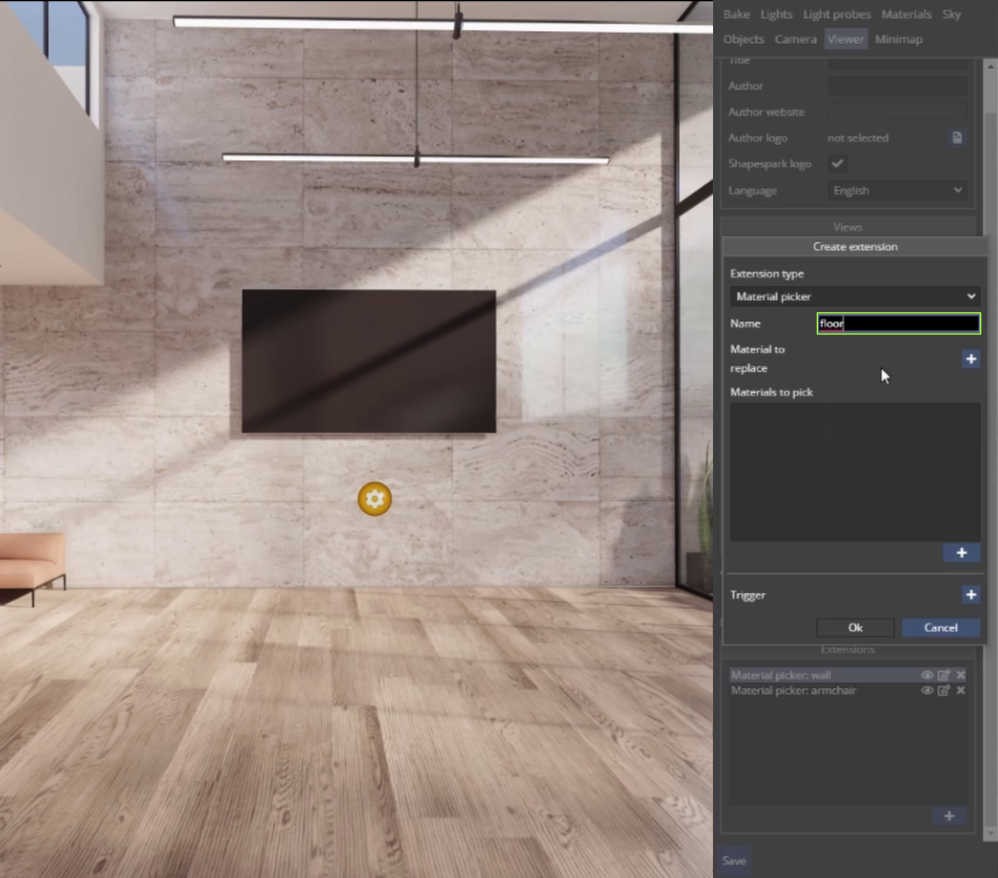Cancel creating the extension
The height and width of the screenshot is (878, 998).
click(x=939, y=627)
